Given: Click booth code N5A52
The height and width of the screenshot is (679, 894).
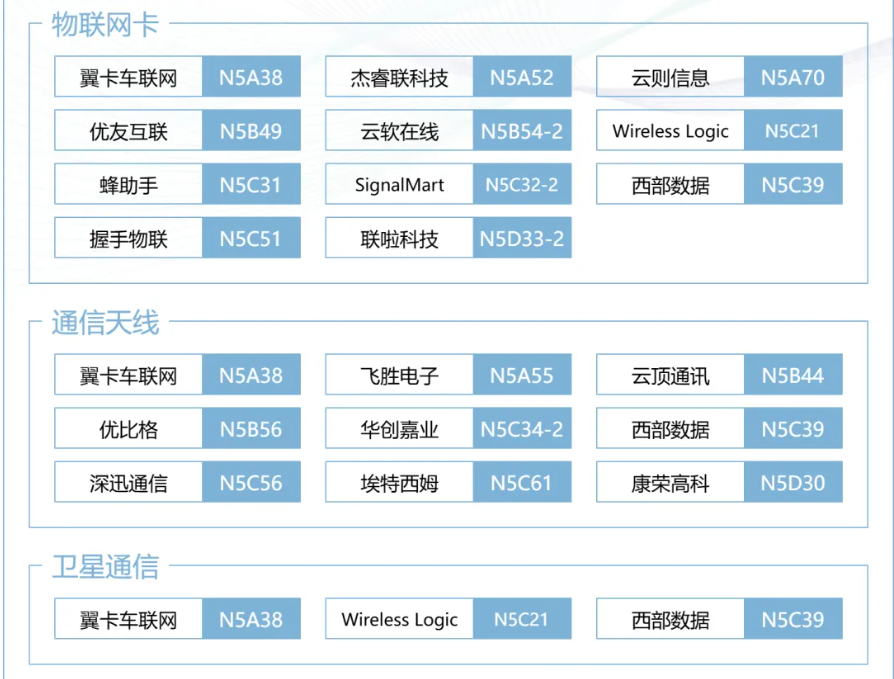Looking at the screenshot, I should (522, 77).
